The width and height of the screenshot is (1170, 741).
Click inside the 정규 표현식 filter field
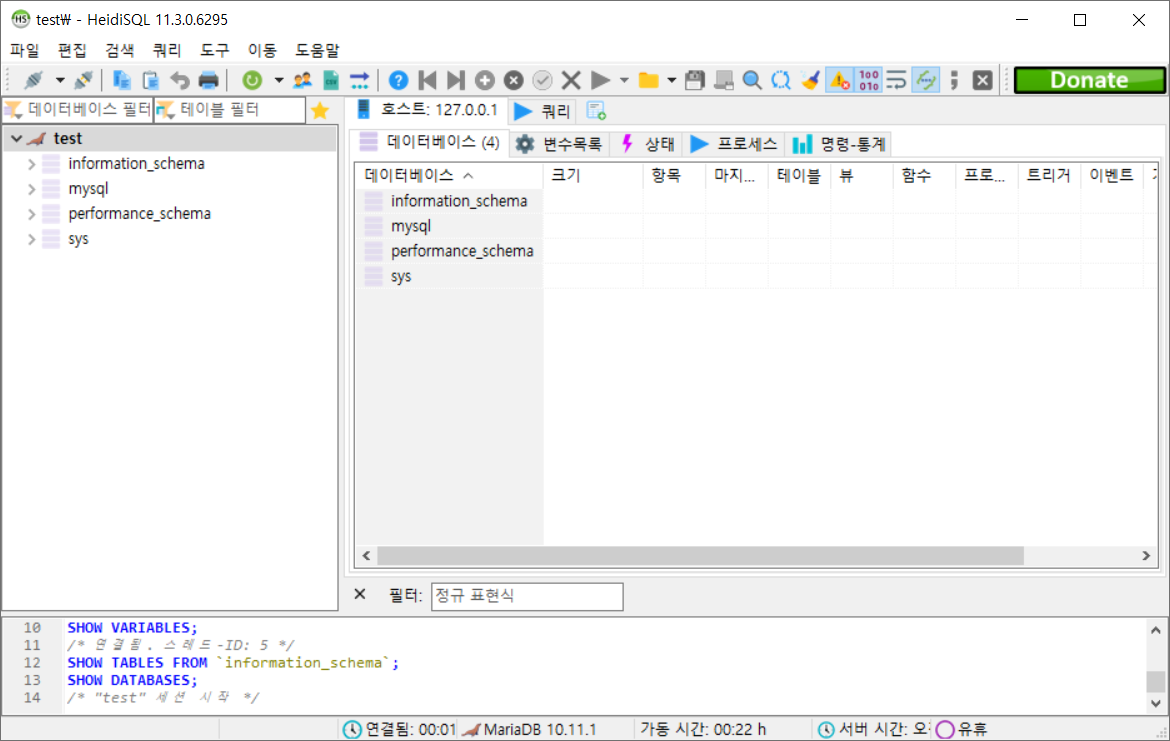(527, 596)
